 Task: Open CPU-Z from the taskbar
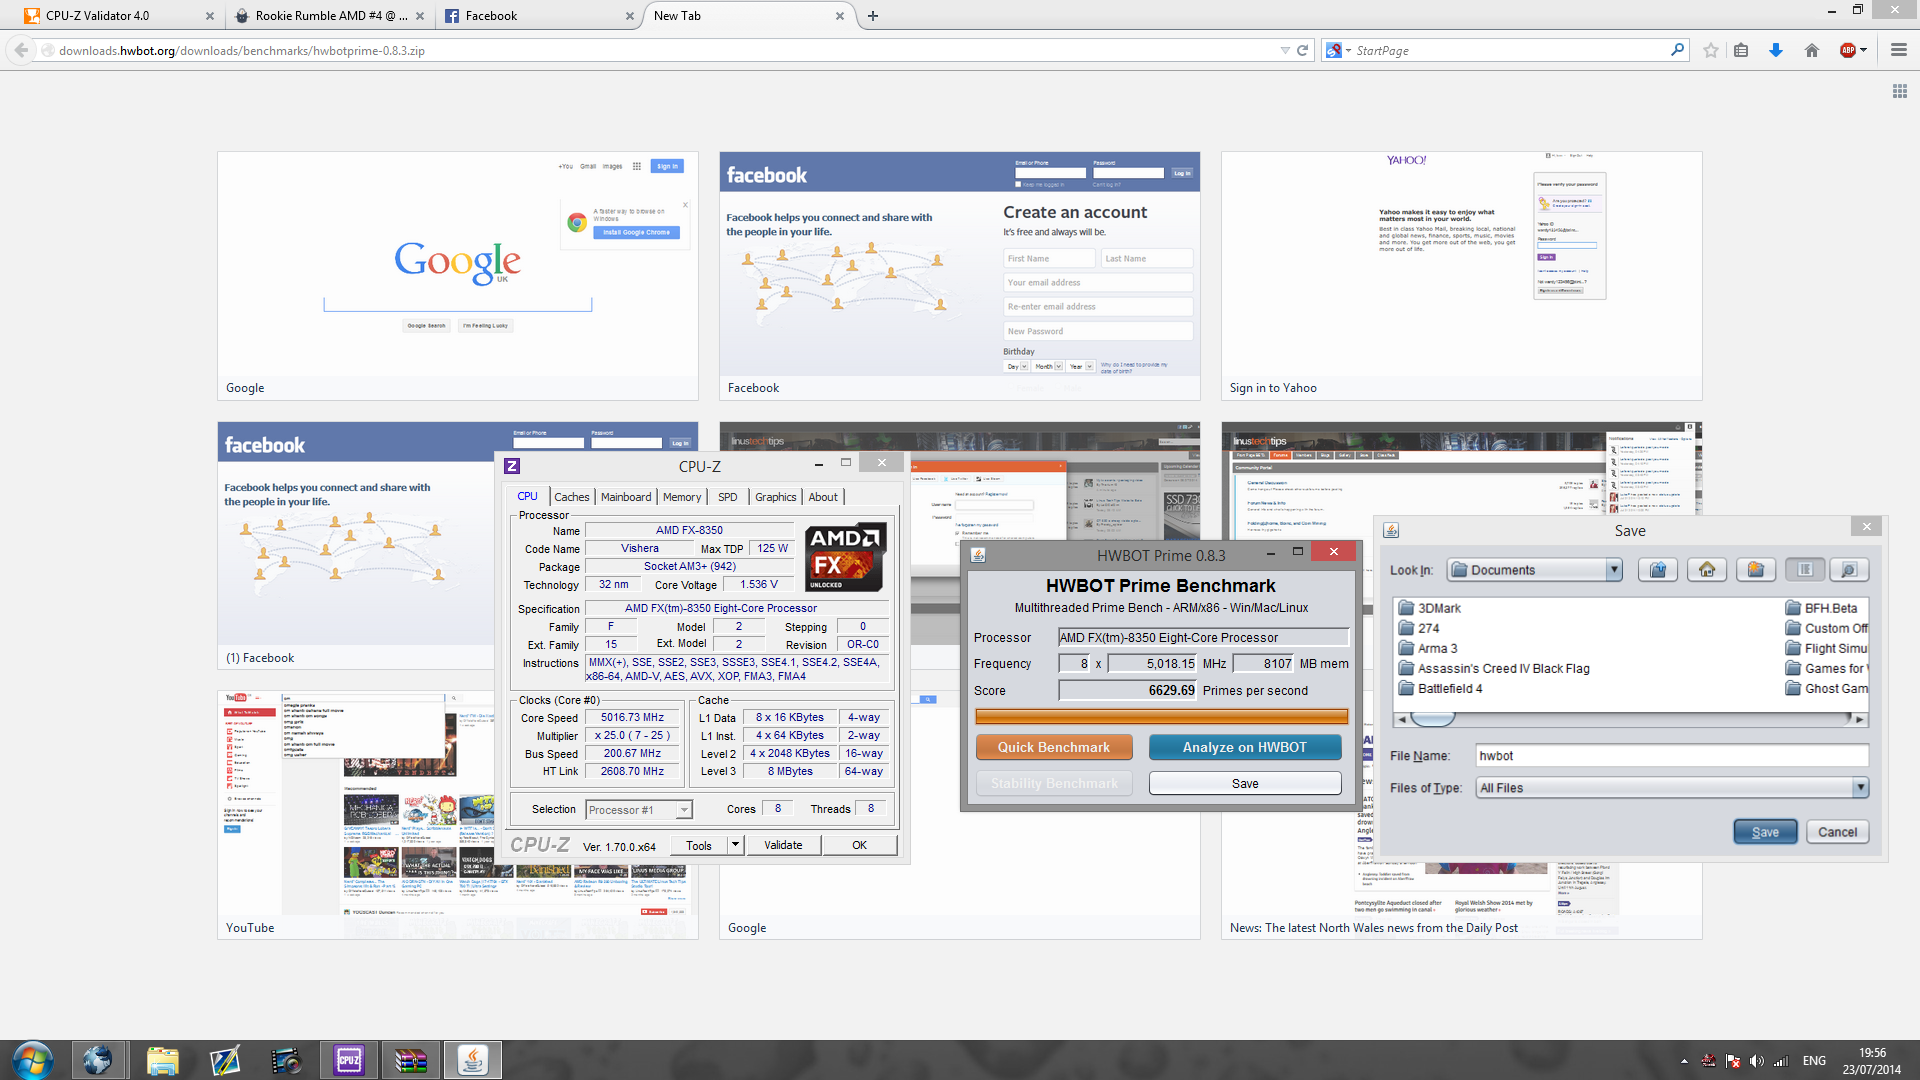(x=348, y=1060)
